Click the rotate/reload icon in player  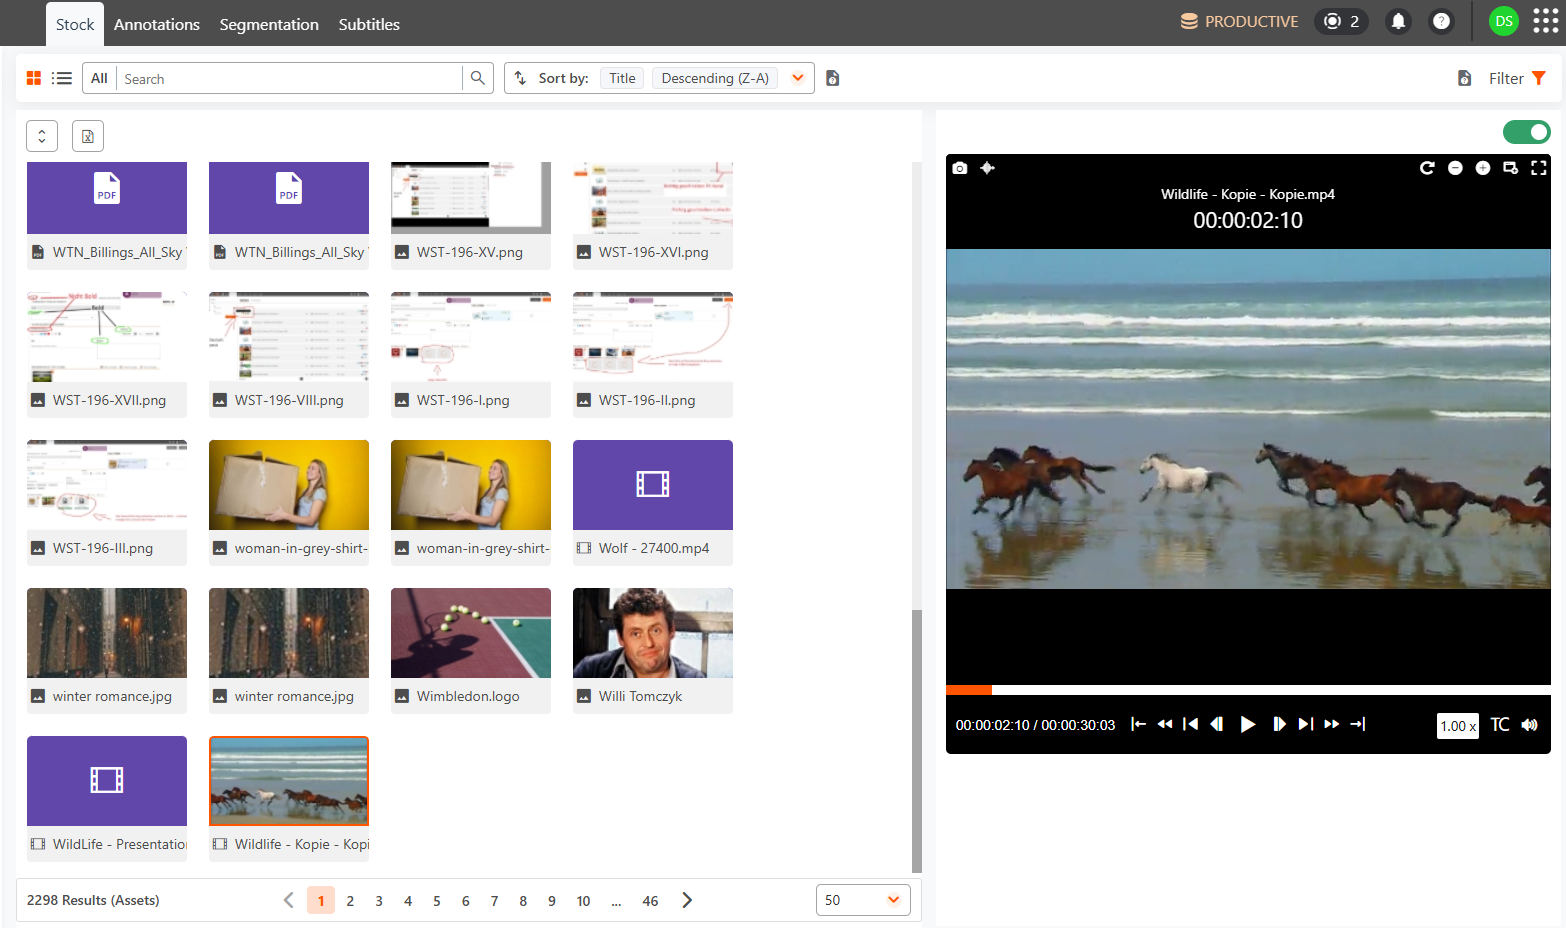1427,168
